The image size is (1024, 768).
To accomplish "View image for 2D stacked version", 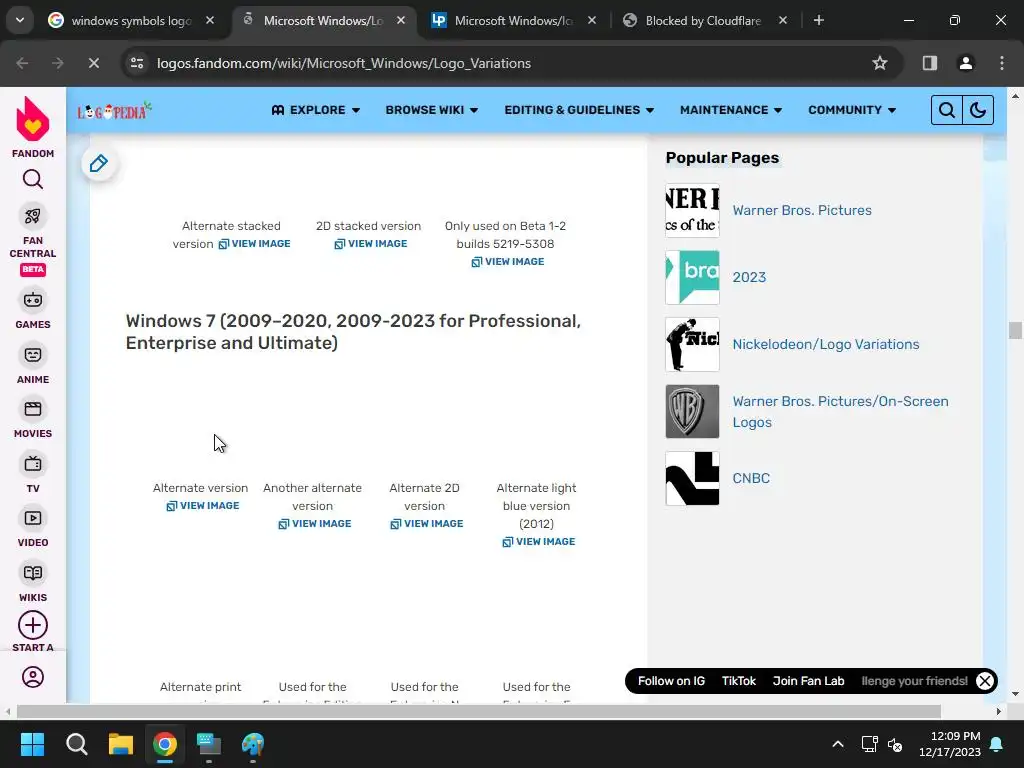I will pyautogui.click(x=371, y=244).
